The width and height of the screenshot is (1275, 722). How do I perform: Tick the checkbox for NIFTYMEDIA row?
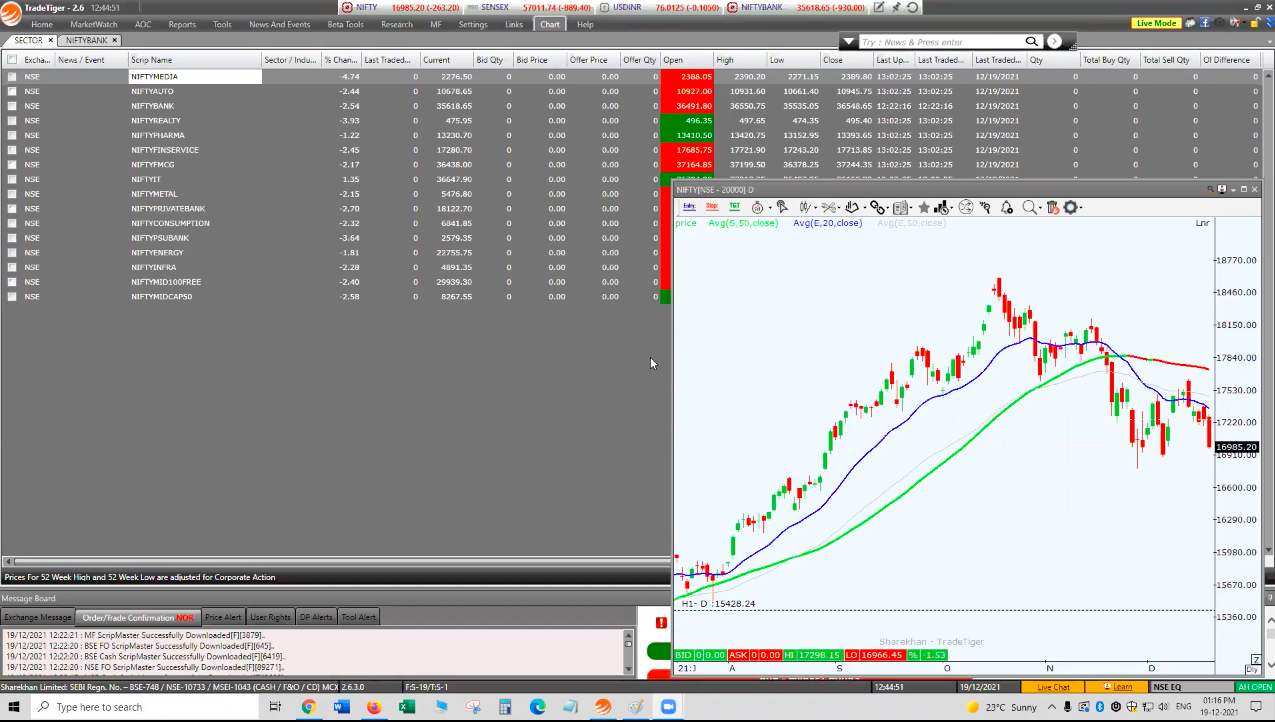[x=12, y=76]
